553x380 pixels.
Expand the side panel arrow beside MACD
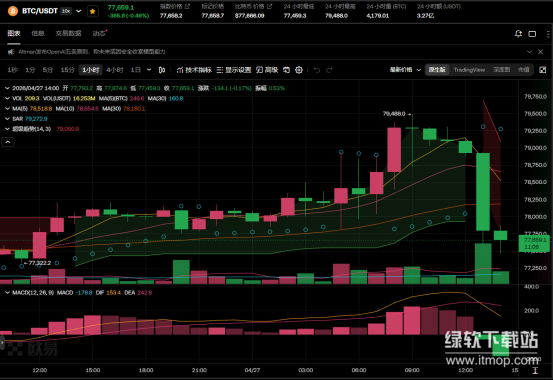[2, 342]
